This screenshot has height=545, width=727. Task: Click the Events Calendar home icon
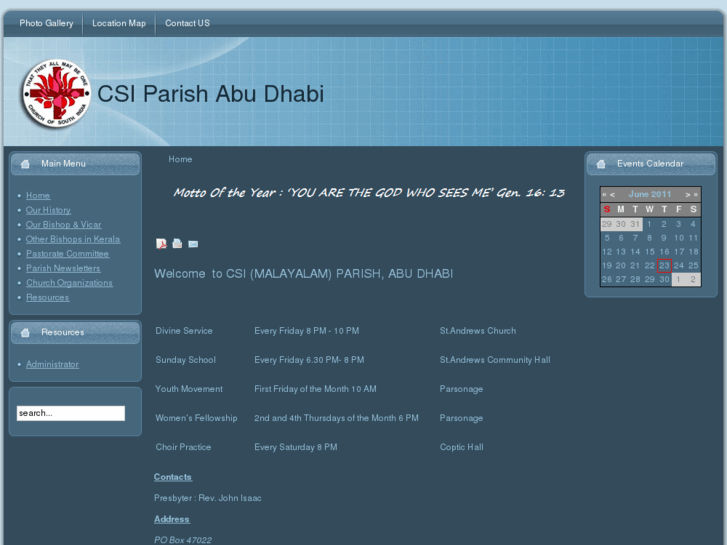(x=601, y=164)
